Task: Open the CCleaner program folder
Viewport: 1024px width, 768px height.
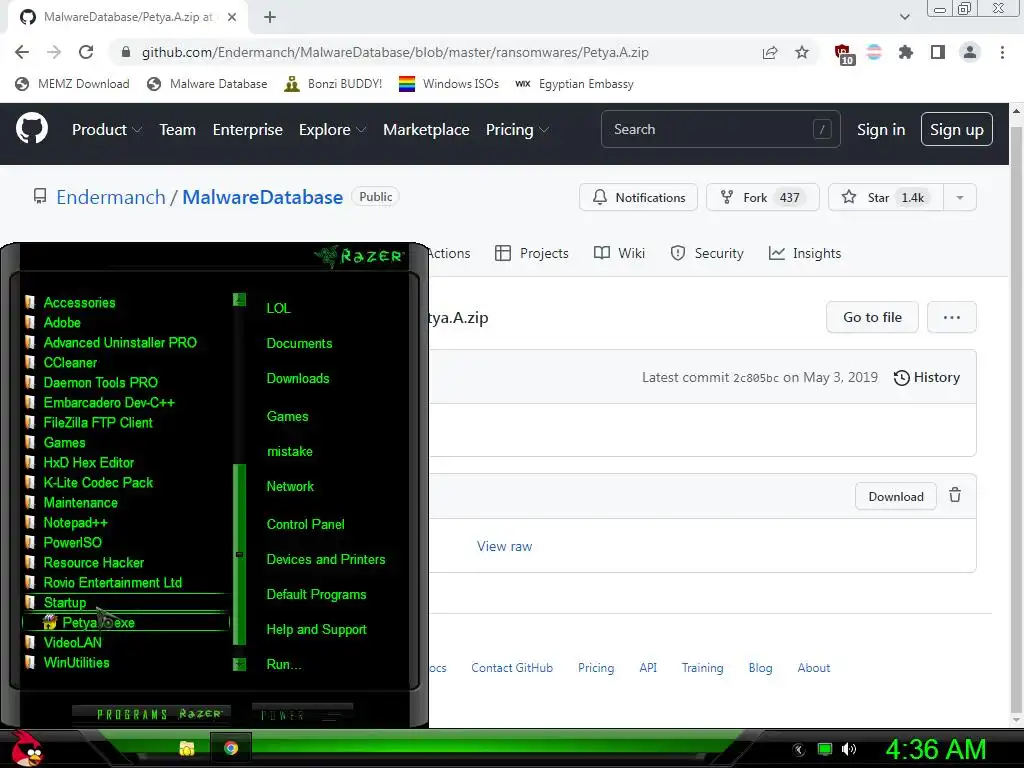Action: coord(70,362)
